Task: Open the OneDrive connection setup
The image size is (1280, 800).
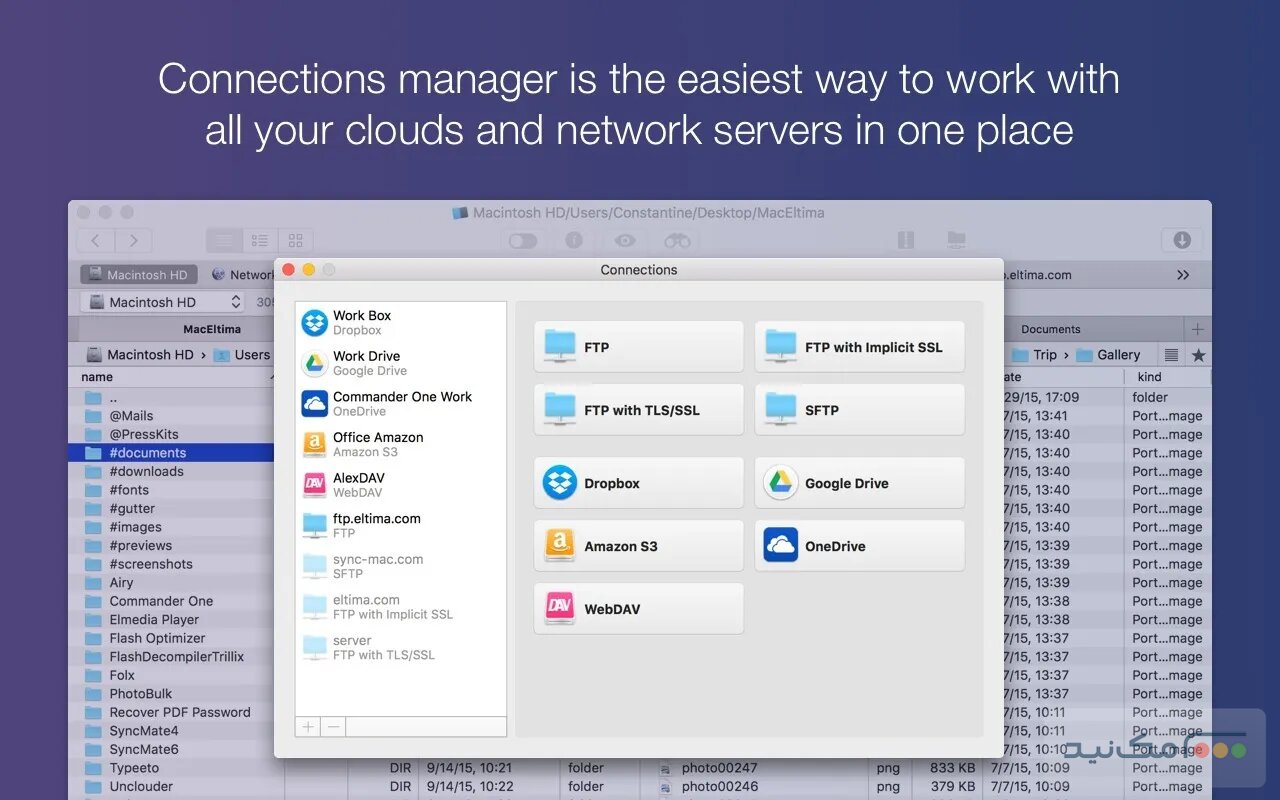Action: [859, 546]
